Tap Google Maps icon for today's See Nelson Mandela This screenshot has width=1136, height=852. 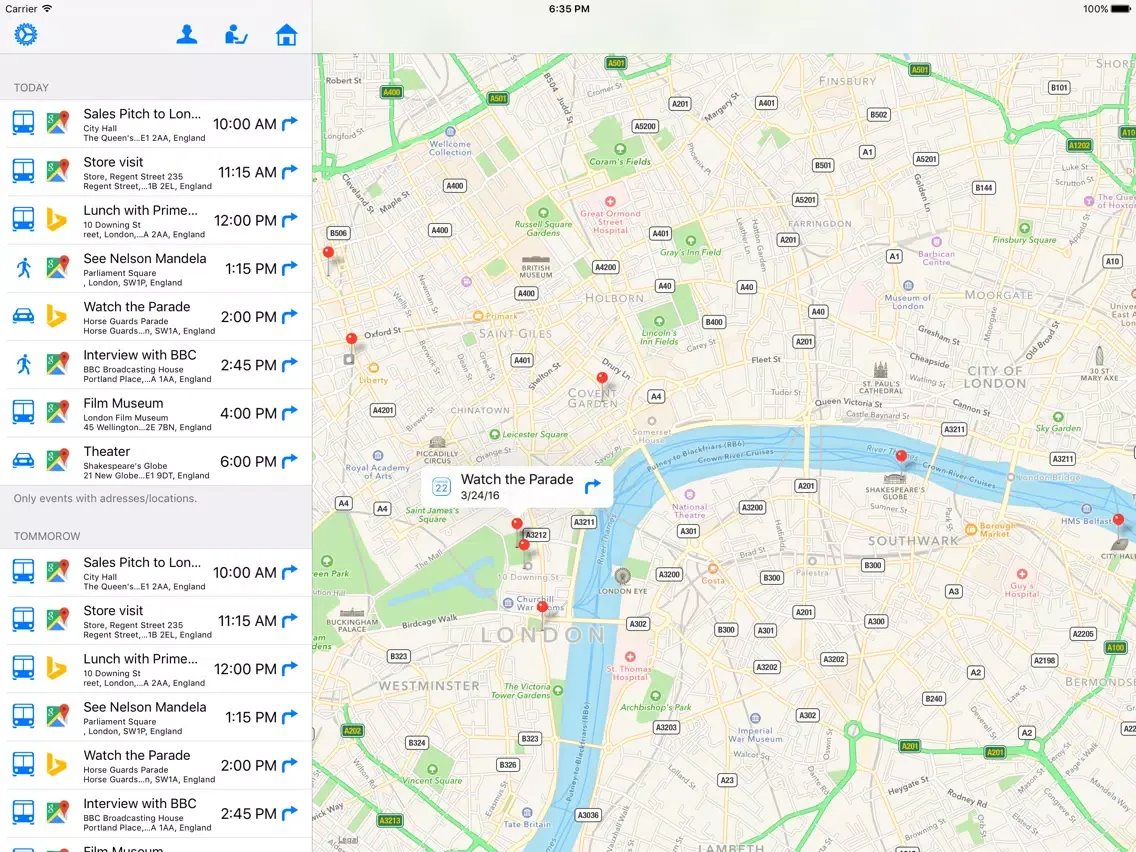57,267
